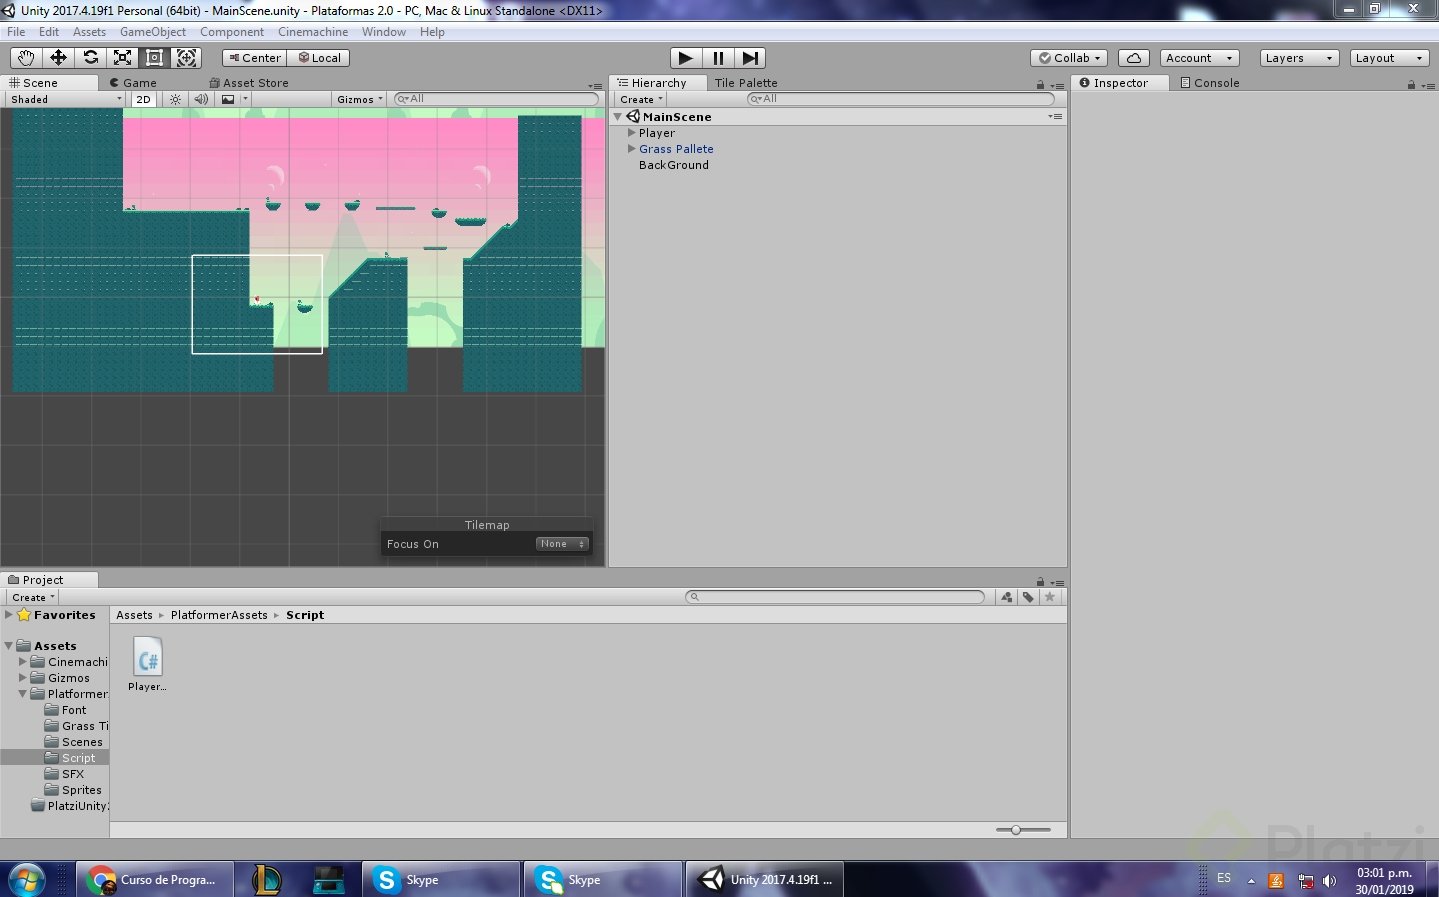Expand the Favorites section
Viewport: 1439px width, 897px height.
(9, 615)
